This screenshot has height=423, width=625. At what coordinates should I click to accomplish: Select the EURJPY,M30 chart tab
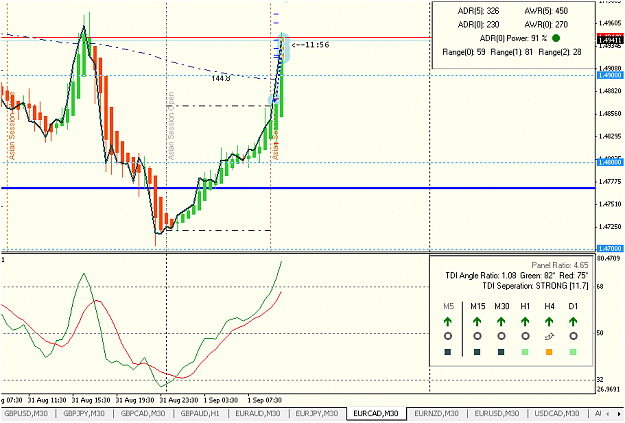pyautogui.click(x=317, y=413)
